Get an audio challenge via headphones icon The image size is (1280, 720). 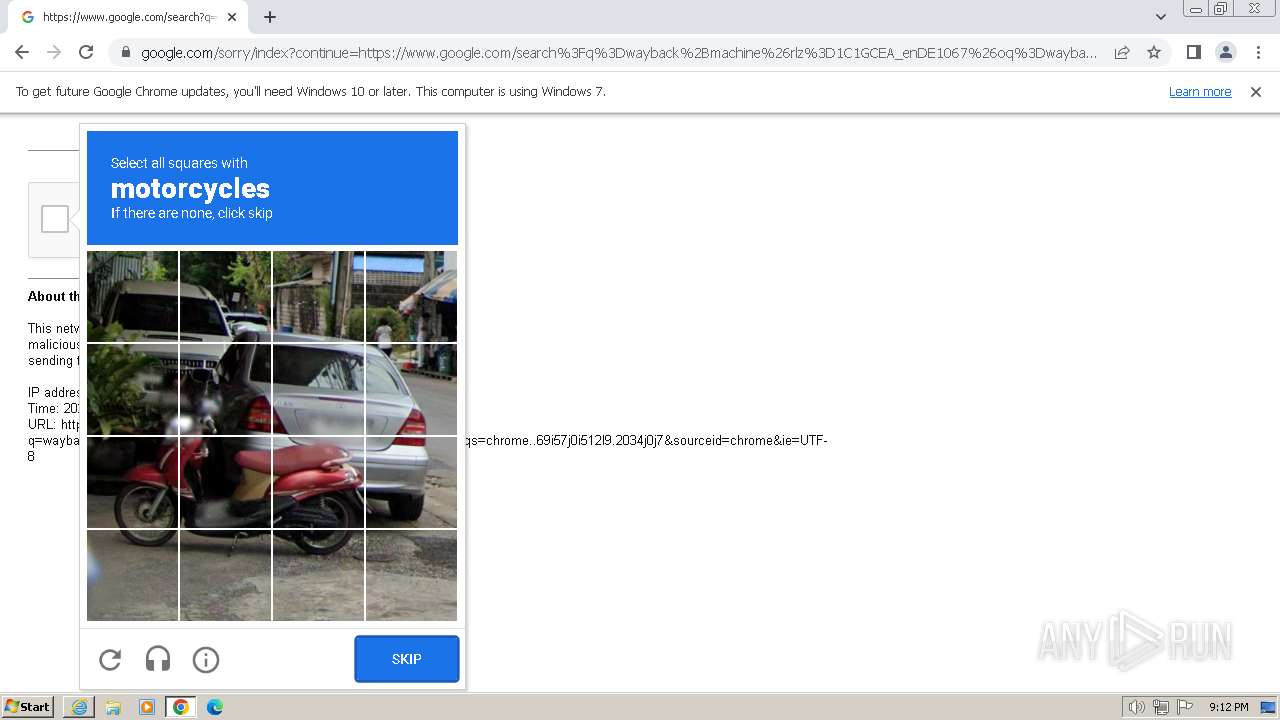(158, 659)
